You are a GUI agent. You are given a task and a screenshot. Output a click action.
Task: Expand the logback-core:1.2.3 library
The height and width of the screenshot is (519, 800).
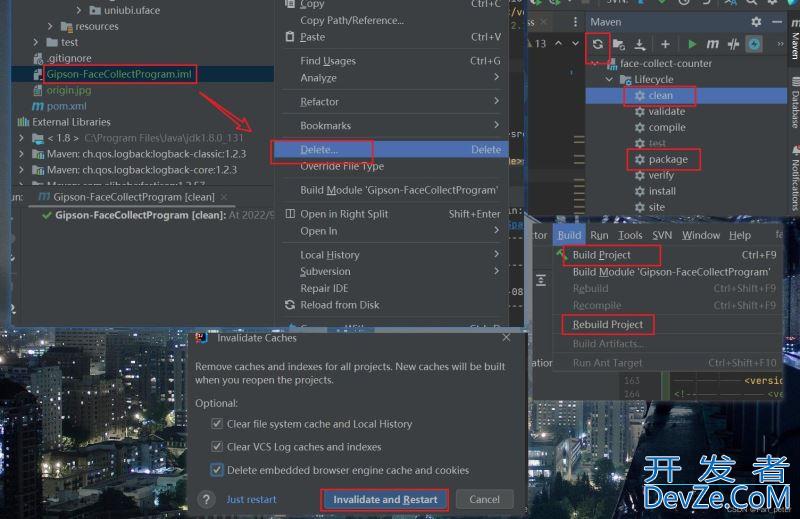pos(21,169)
